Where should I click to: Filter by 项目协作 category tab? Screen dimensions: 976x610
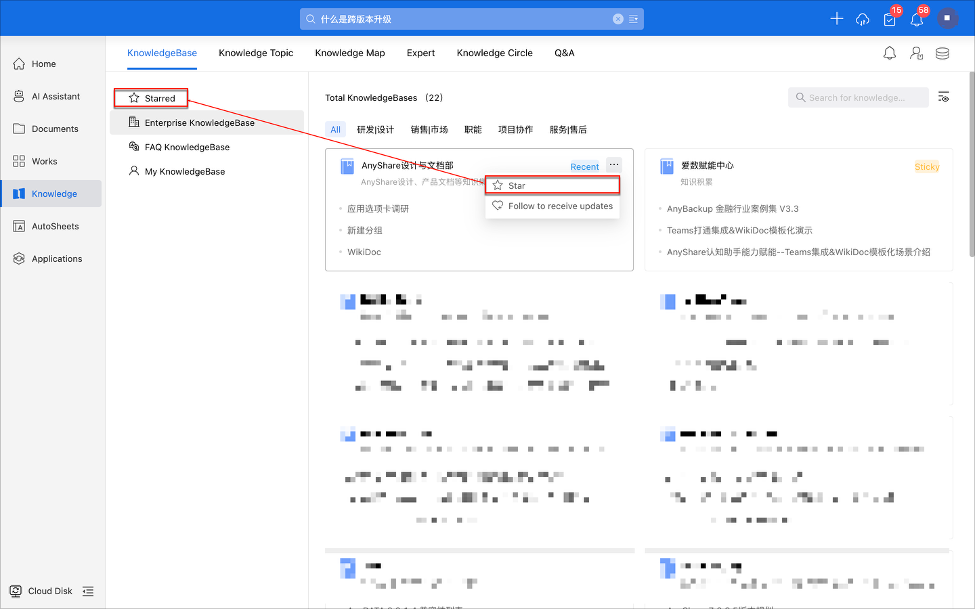[x=515, y=129]
